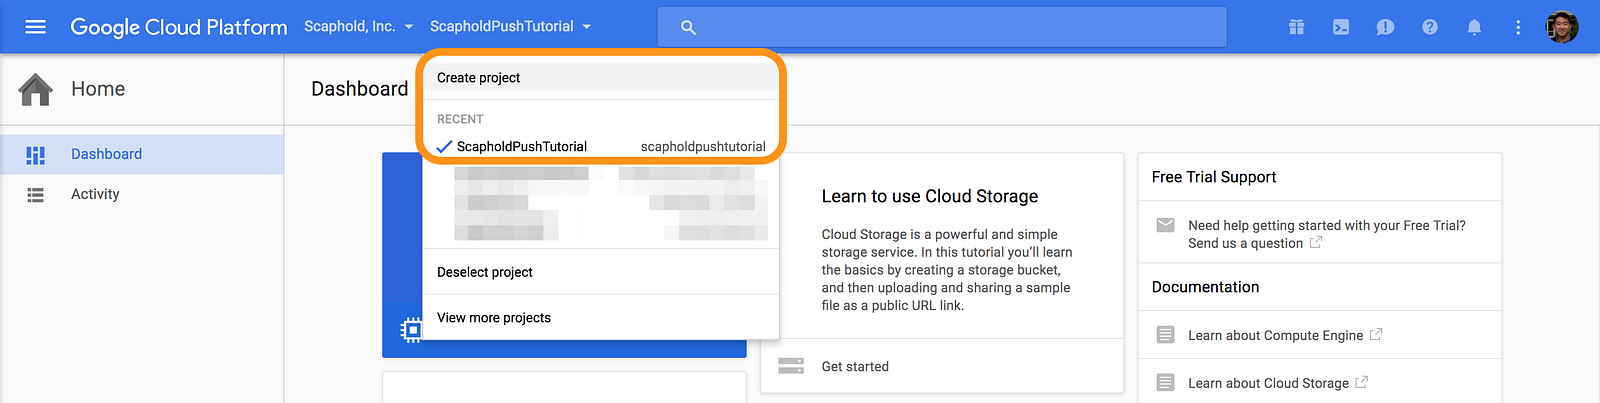Choose Create project from the menu
Screen dimensions: 1600x403
[479, 78]
